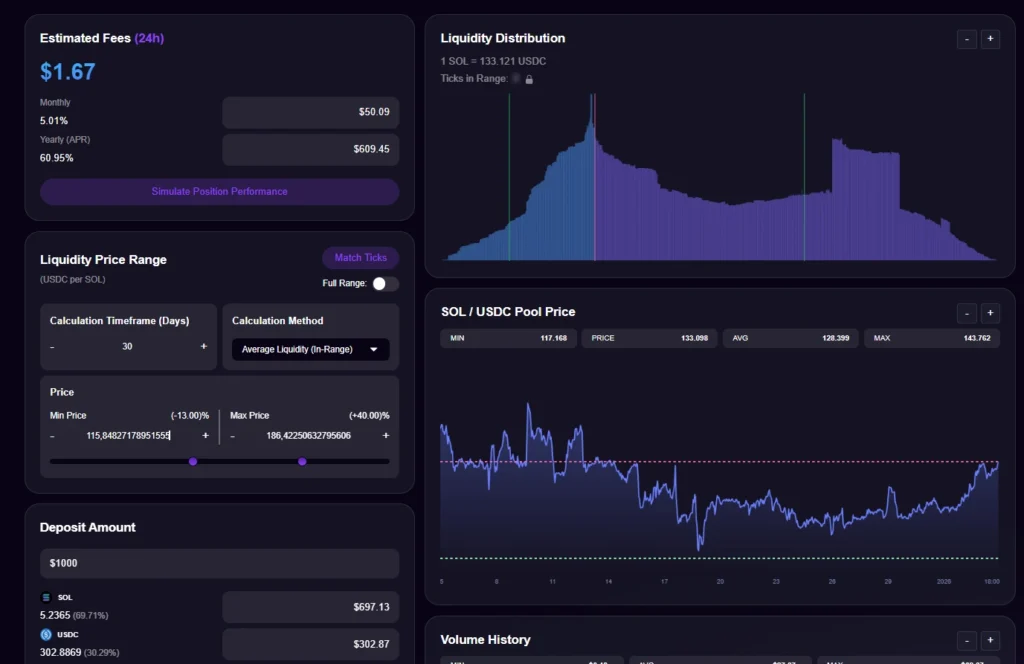Zoom in on Liquidity Distribution chart
Viewport: 1024px width, 664px height.
(x=990, y=39)
